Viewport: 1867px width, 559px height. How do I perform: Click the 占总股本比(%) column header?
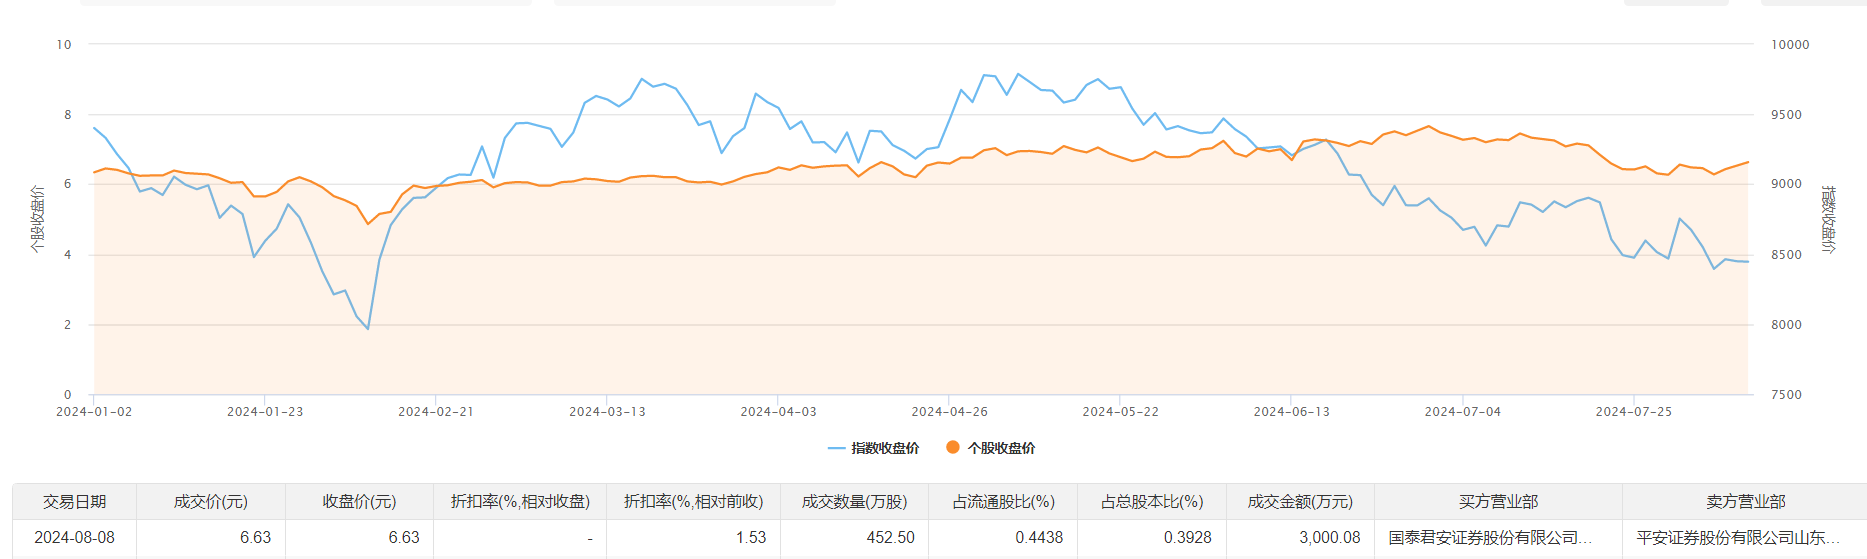click(1151, 501)
